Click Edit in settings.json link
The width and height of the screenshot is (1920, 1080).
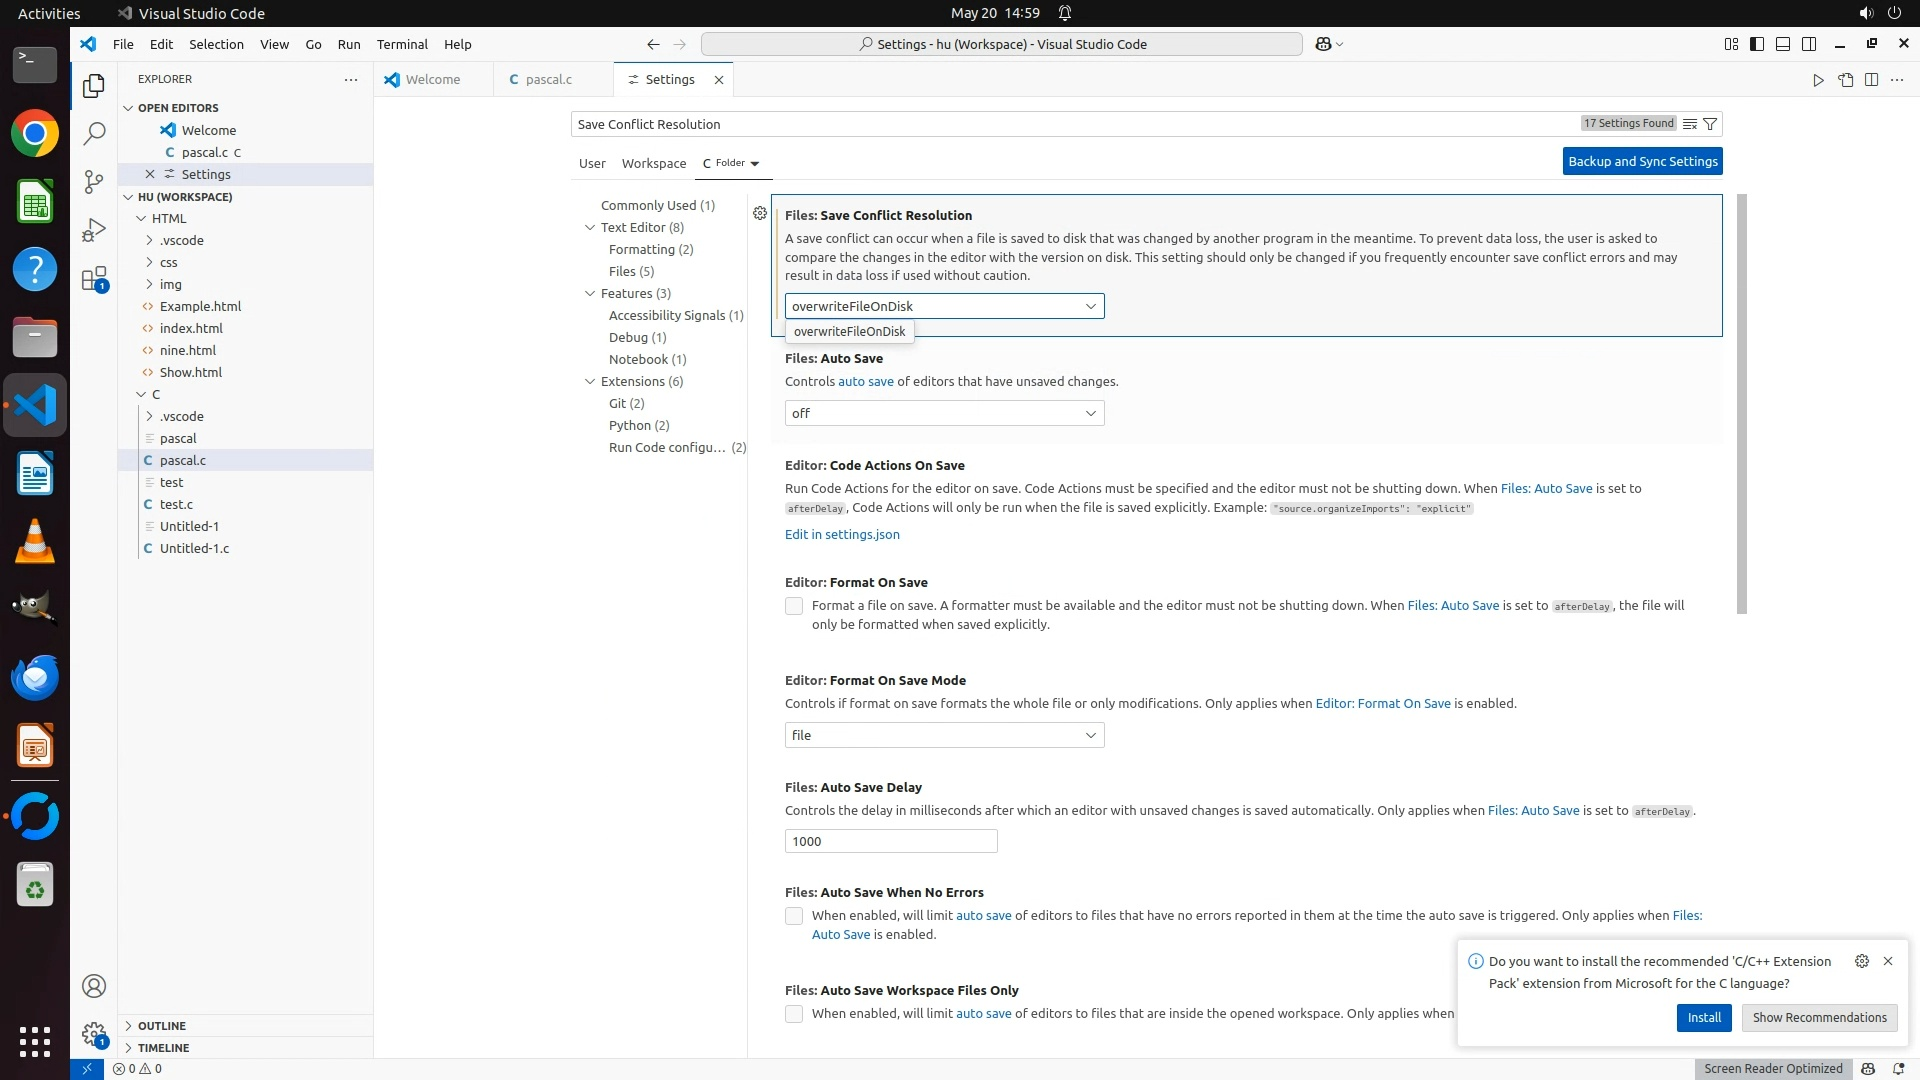pyautogui.click(x=842, y=534)
